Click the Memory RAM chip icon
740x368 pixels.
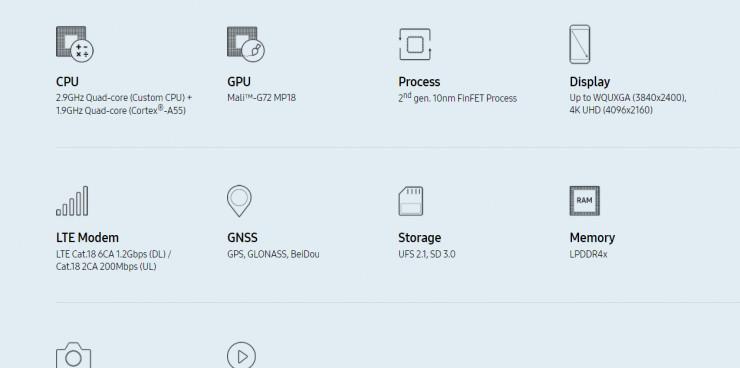(x=585, y=201)
